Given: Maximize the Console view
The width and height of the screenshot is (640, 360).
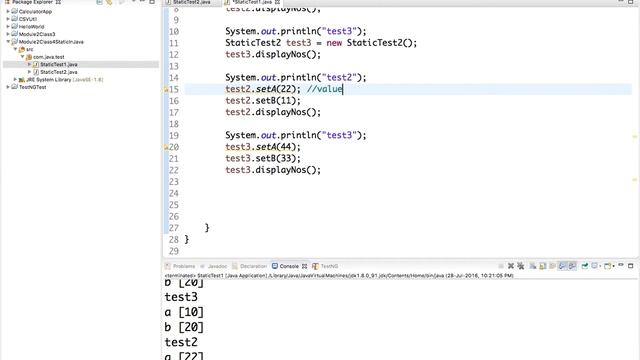Looking at the screenshot, I should pyautogui.click(x=631, y=266).
